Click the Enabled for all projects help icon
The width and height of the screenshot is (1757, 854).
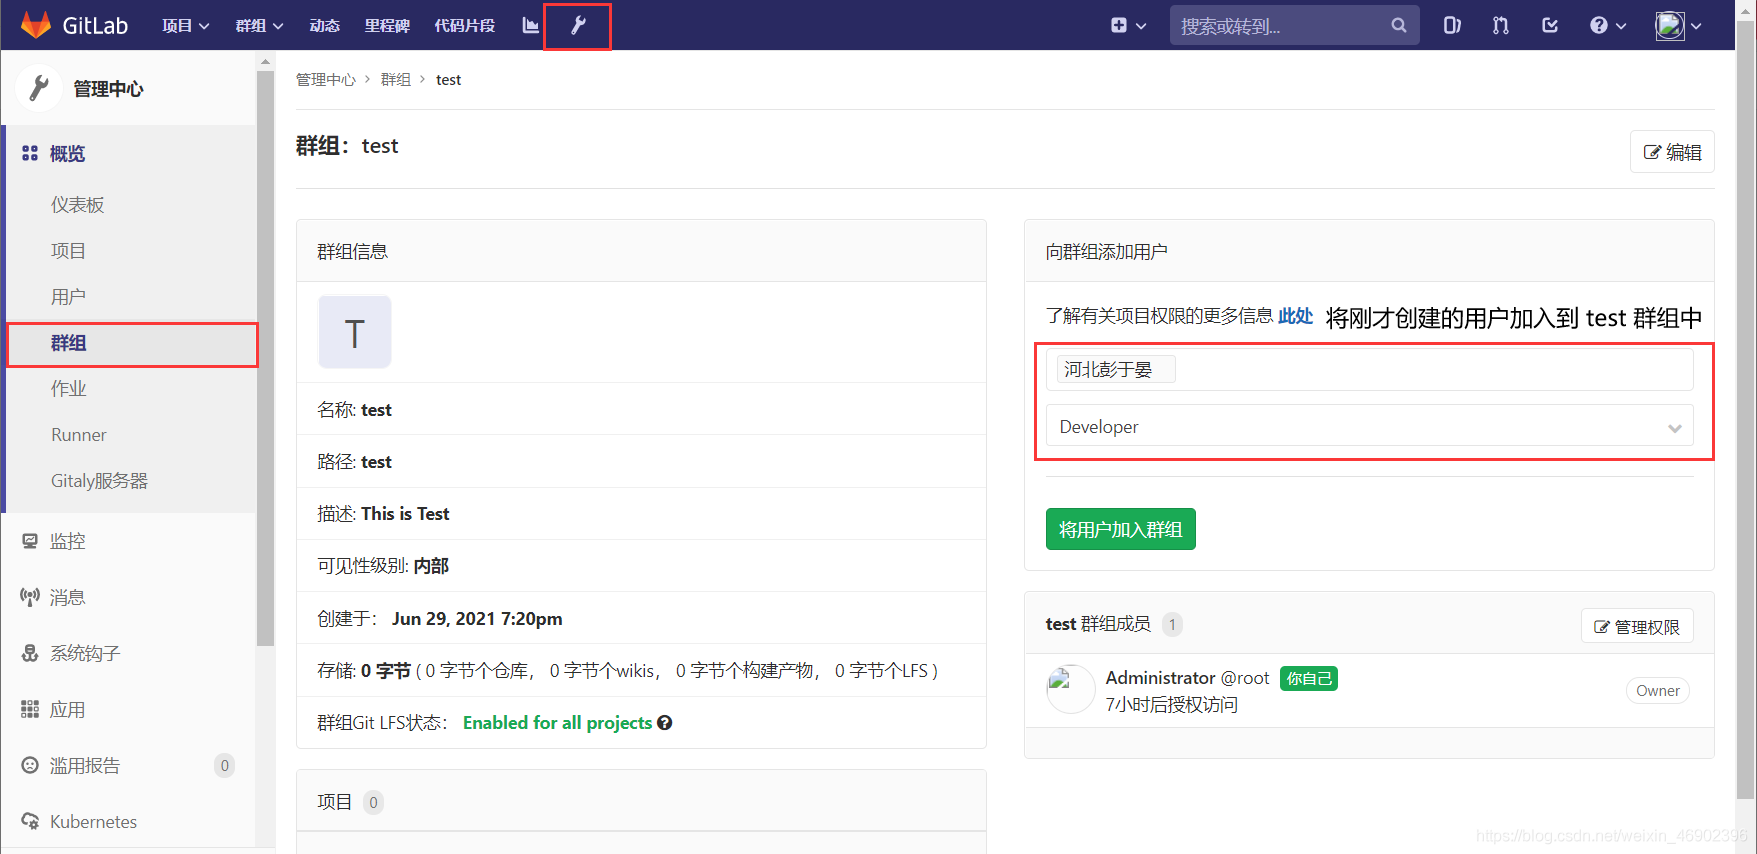coord(664,723)
